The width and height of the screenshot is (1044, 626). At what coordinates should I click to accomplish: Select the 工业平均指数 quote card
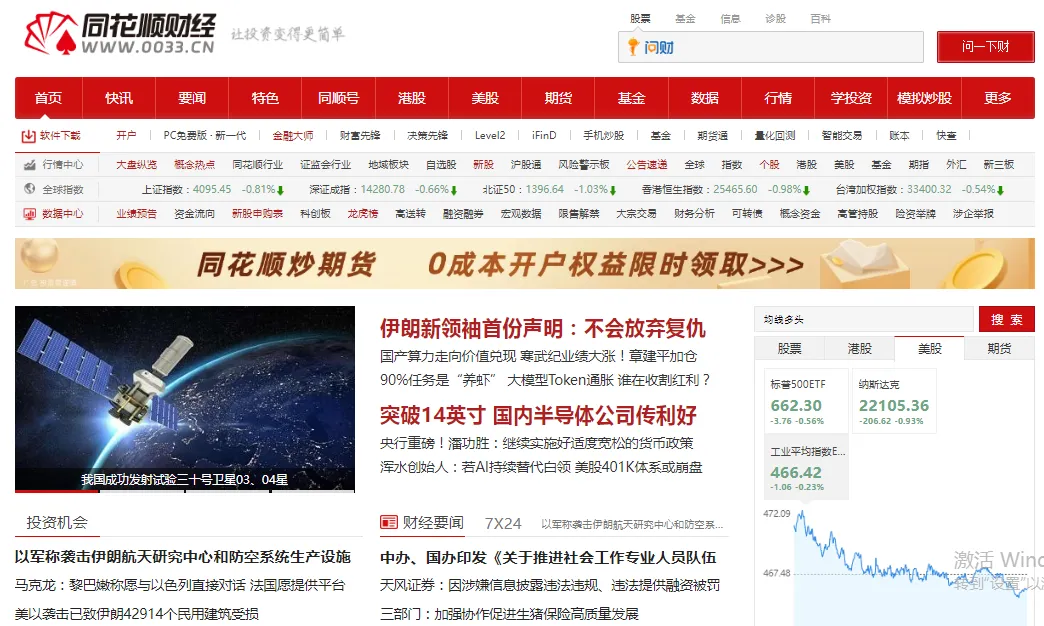point(806,468)
